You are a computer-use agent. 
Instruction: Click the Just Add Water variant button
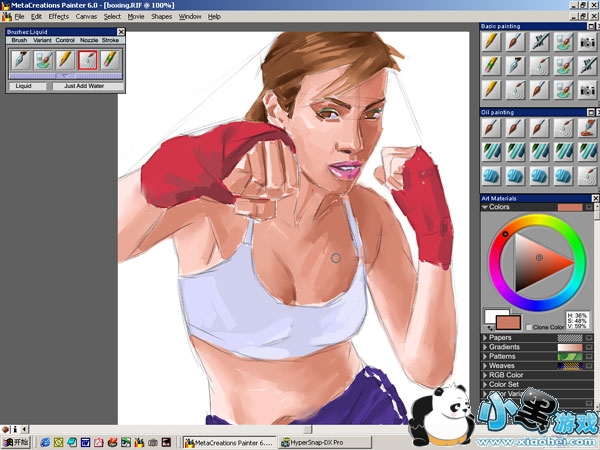click(x=83, y=86)
